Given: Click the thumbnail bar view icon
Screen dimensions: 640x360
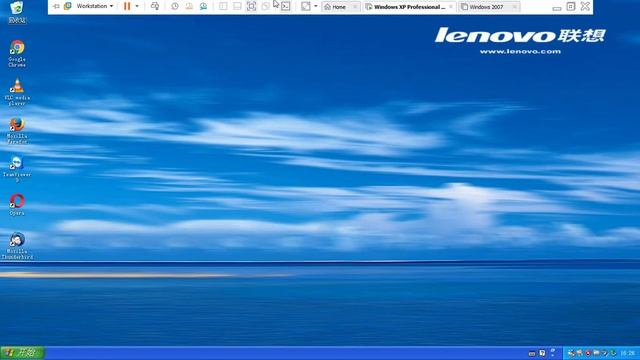Looking at the screenshot, I should pos(237,6).
